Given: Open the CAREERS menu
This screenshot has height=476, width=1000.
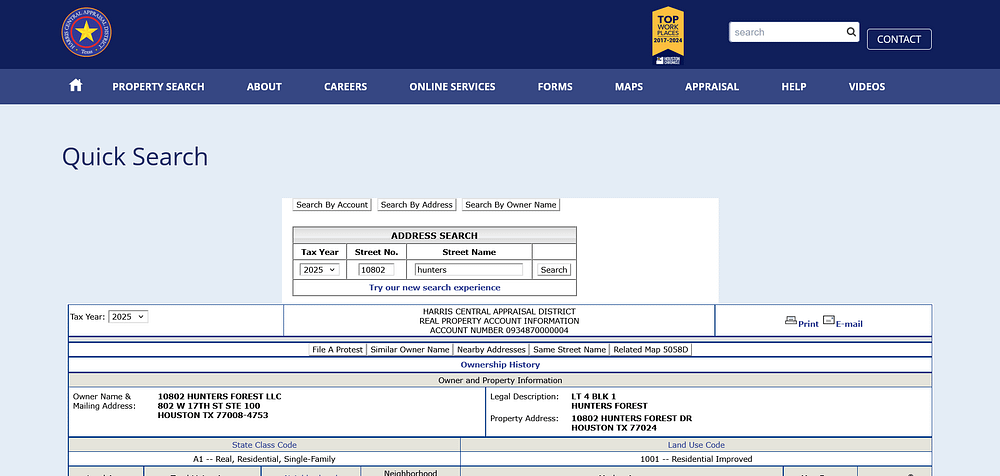Looking at the screenshot, I should pyautogui.click(x=346, y=87).
